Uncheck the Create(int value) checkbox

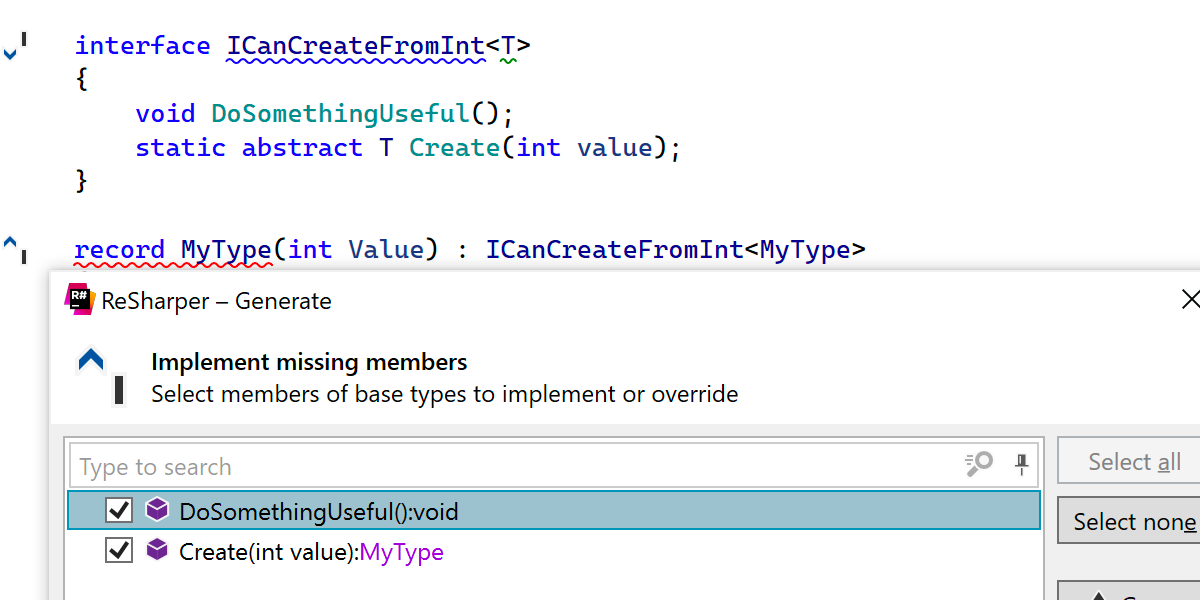[x=119, y=551]
